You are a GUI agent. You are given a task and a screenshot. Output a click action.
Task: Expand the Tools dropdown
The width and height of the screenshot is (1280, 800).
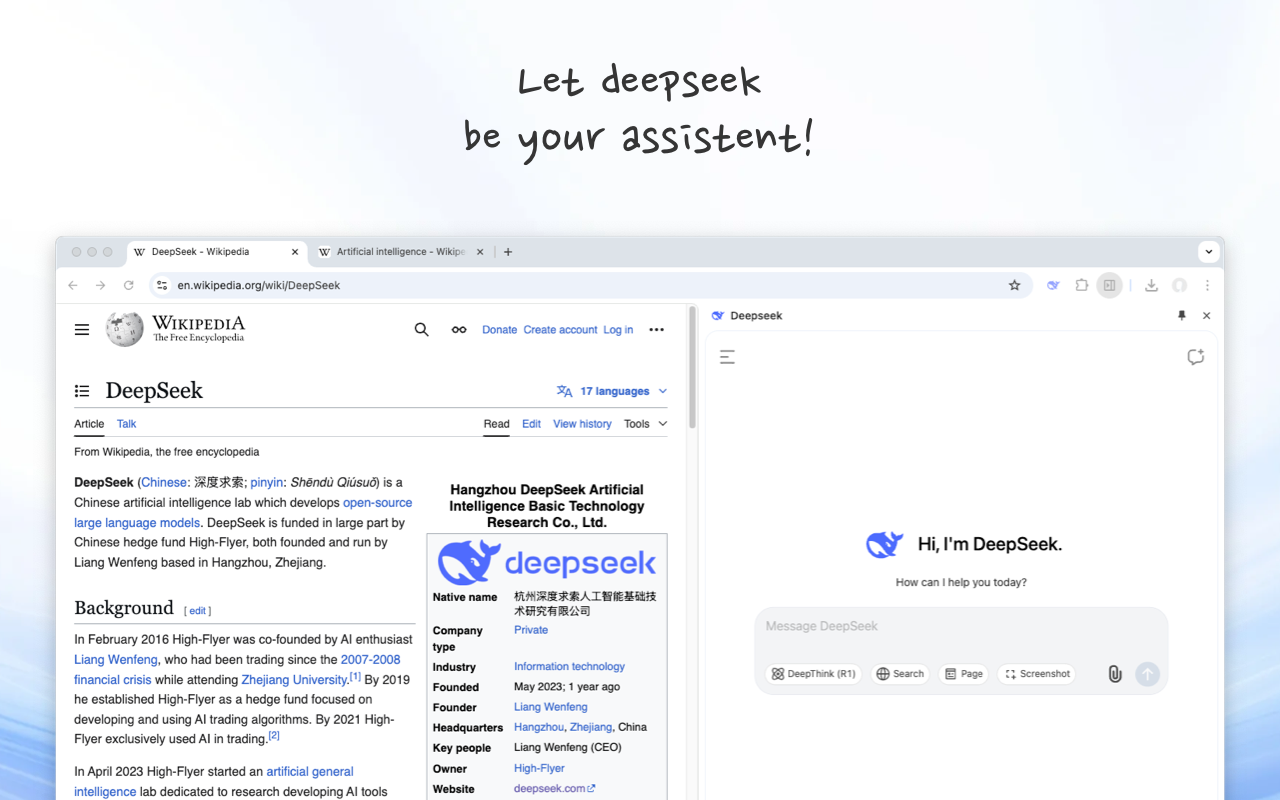point(646,424)
